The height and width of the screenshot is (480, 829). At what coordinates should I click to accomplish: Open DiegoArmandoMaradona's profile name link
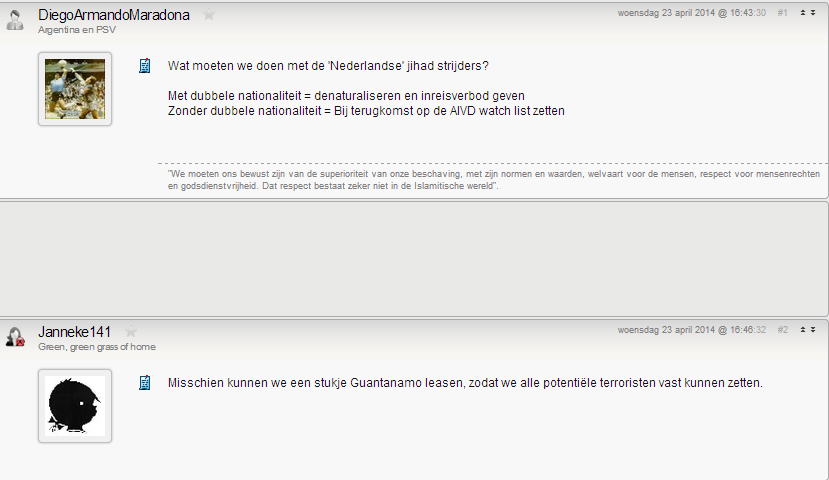point(114,15)
